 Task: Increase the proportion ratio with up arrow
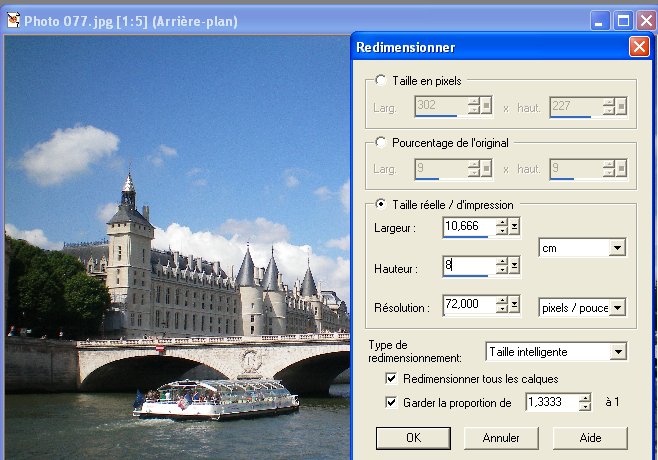(x=585, y=398)
